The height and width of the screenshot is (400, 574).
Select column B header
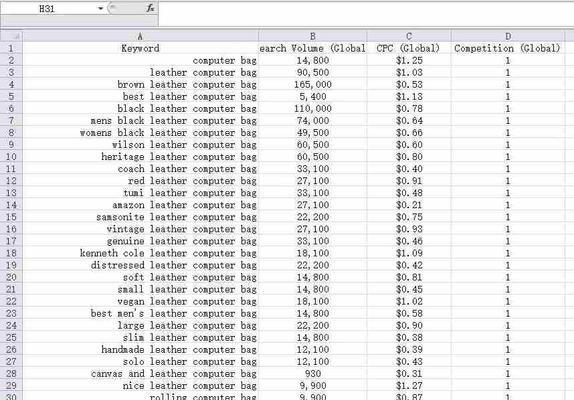tap(312, 36)
